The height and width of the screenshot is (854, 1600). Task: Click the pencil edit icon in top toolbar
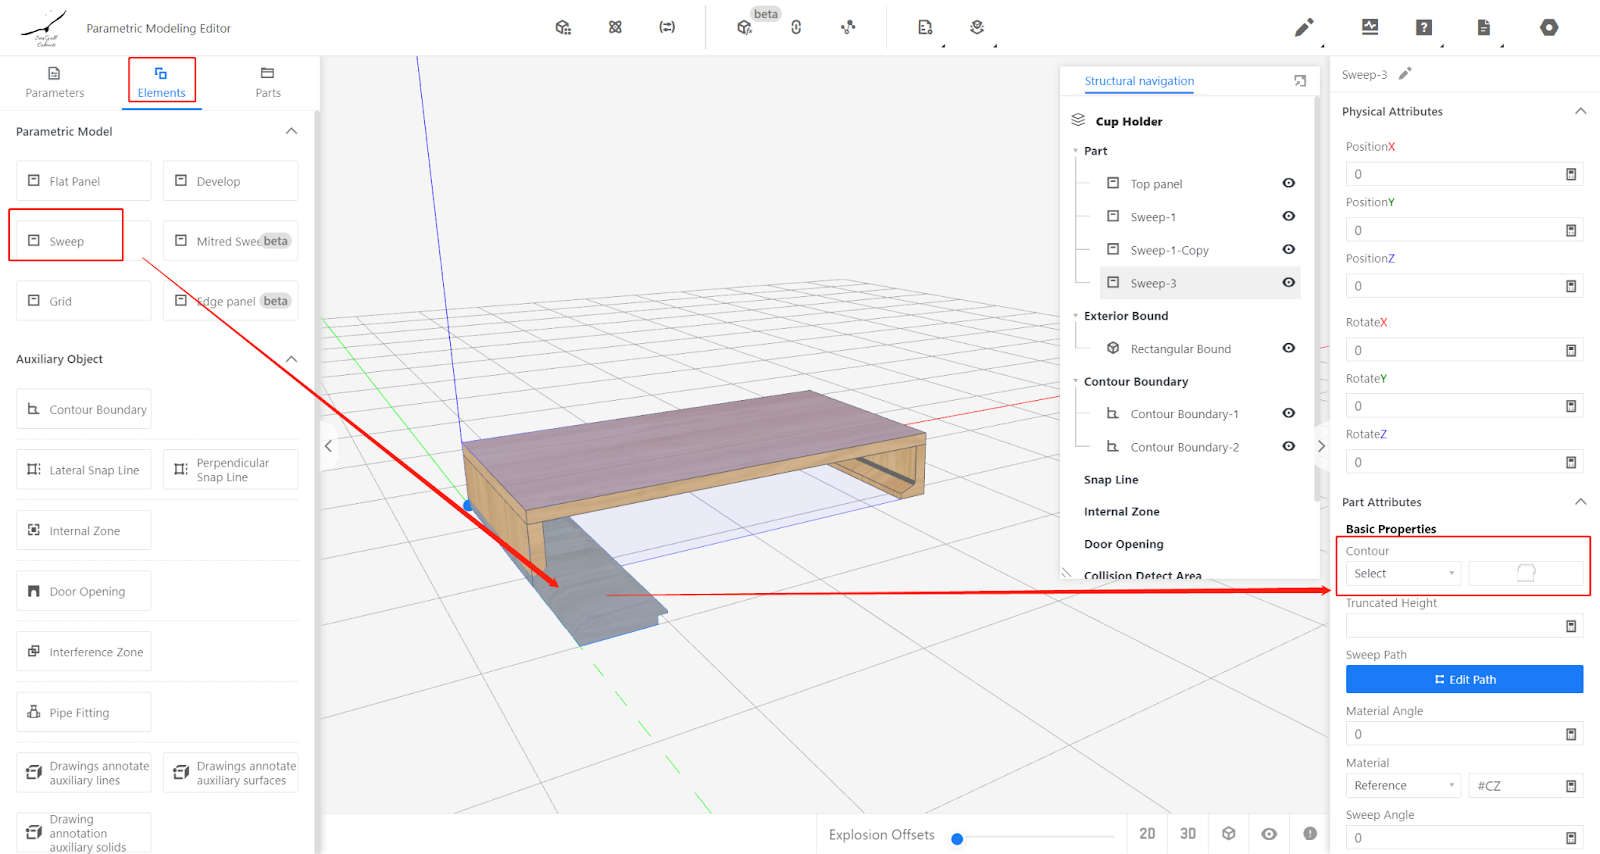coord(1304,28)
